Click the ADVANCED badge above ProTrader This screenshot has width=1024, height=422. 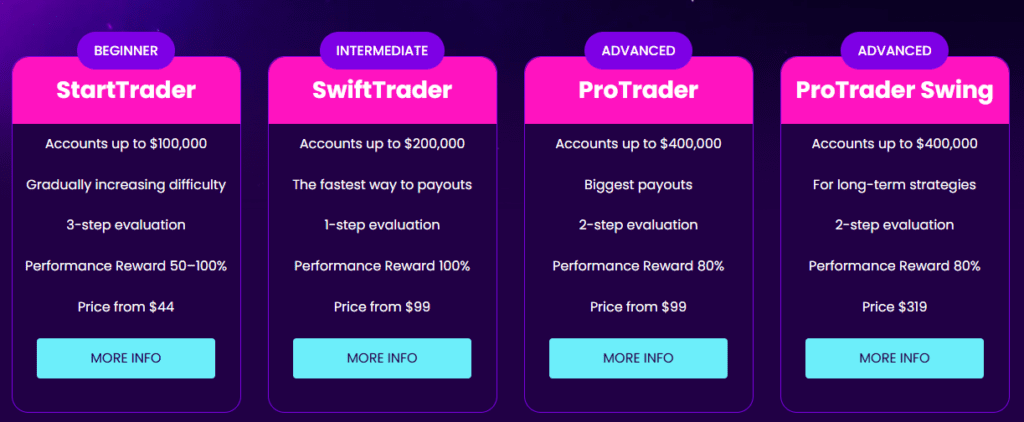pos(638,50)
